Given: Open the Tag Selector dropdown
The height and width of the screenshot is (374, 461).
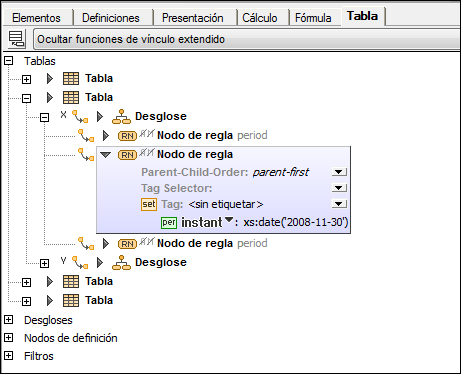Looking at the screenshot, I should [339, 188].
